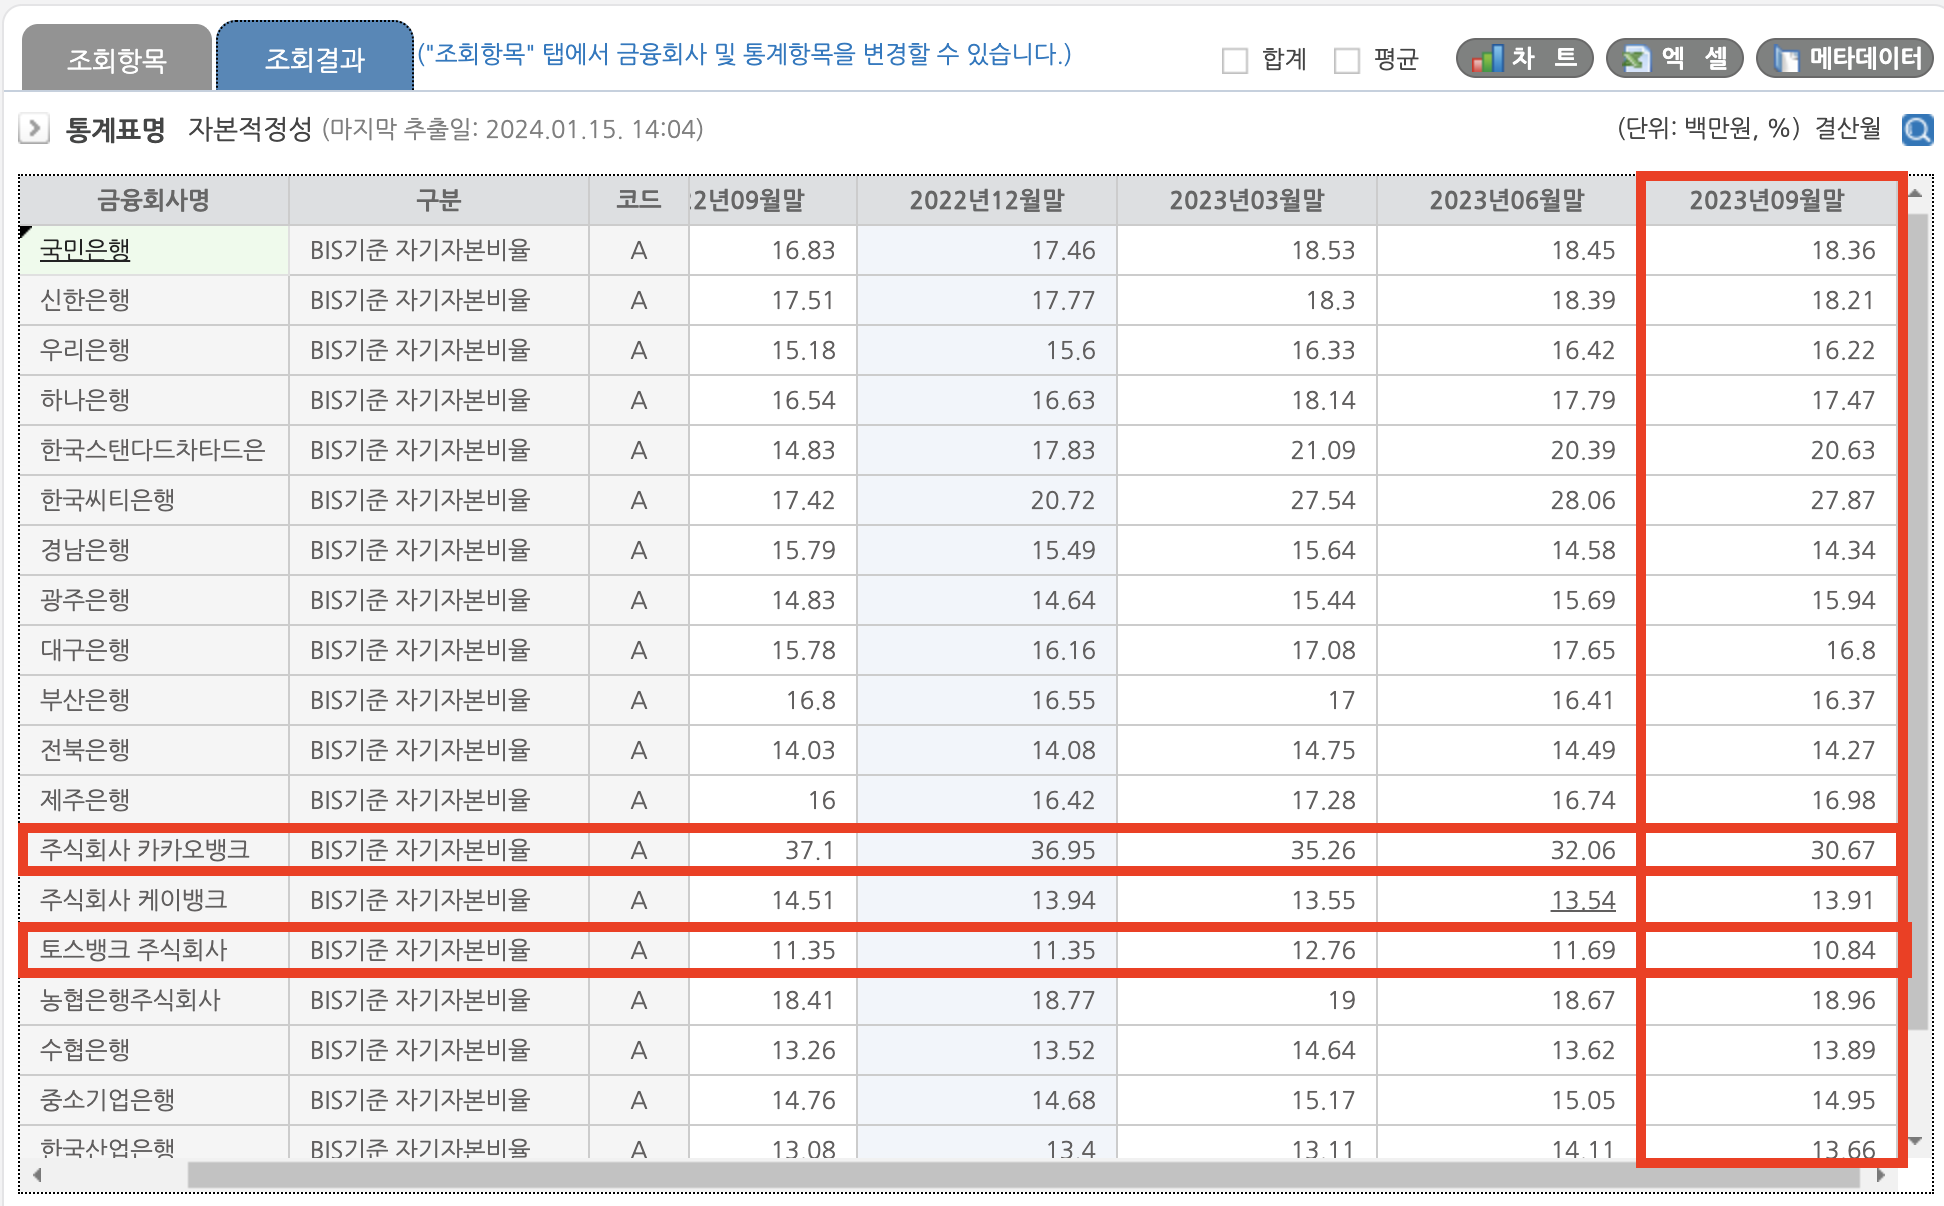
Task: Open the 국민은행 link
Action: [x=84, y=251]
